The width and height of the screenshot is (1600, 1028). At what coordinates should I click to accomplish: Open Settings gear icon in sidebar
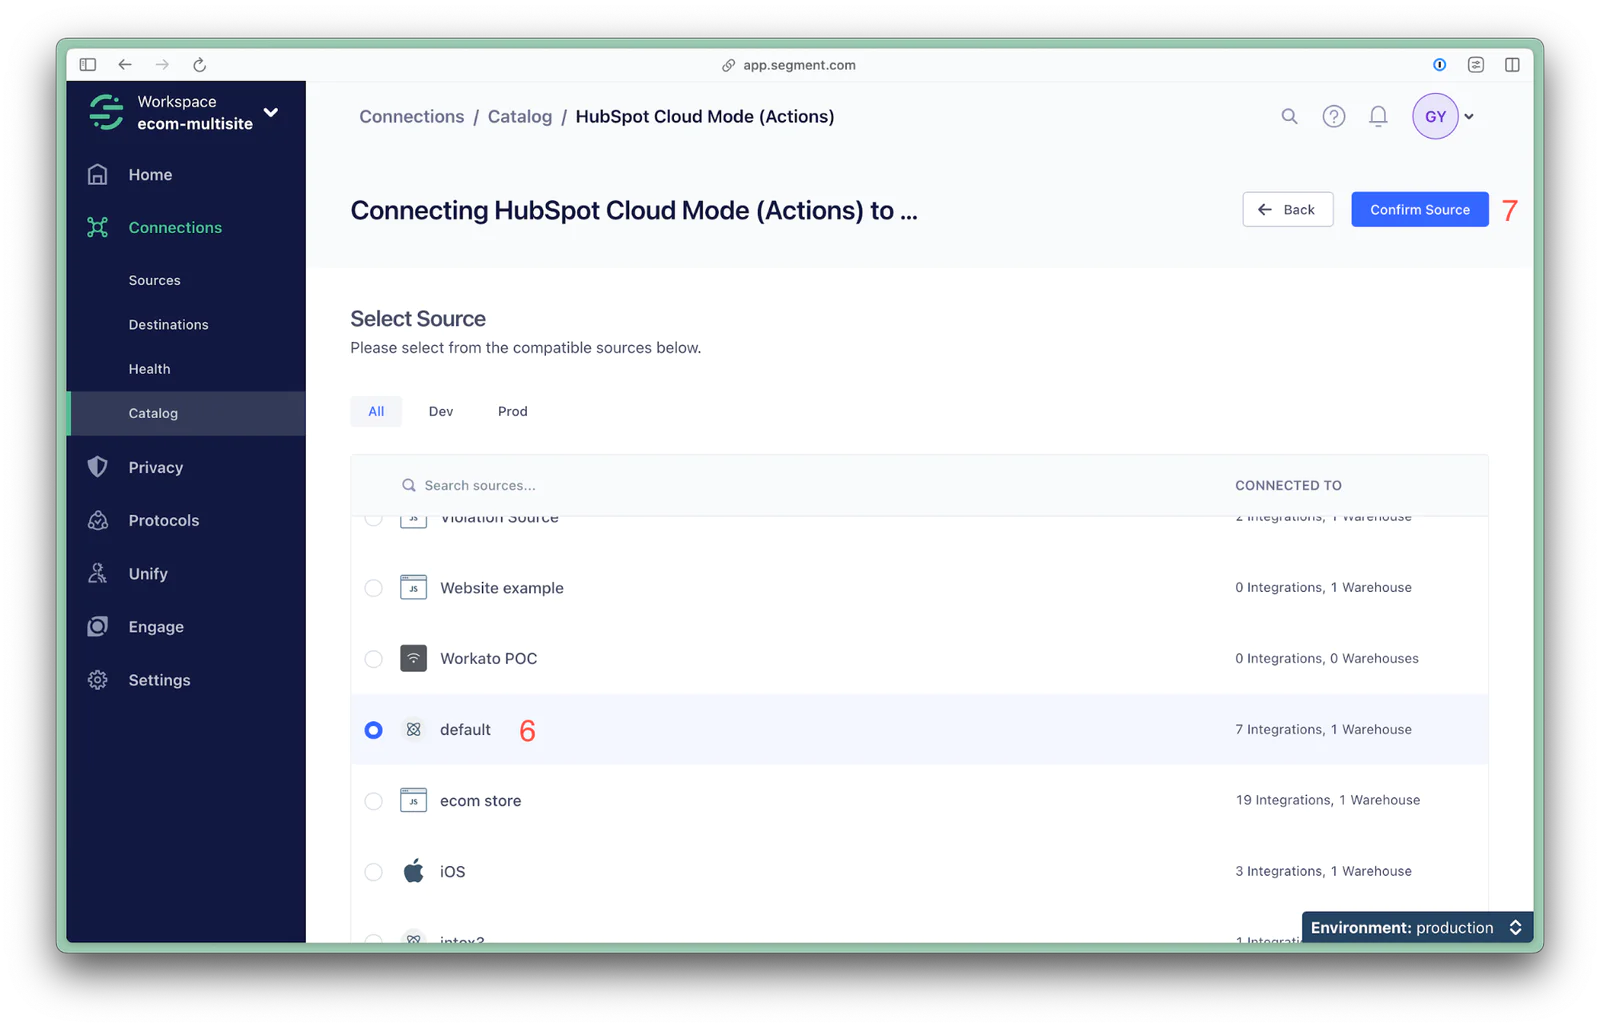click(98, 680)
